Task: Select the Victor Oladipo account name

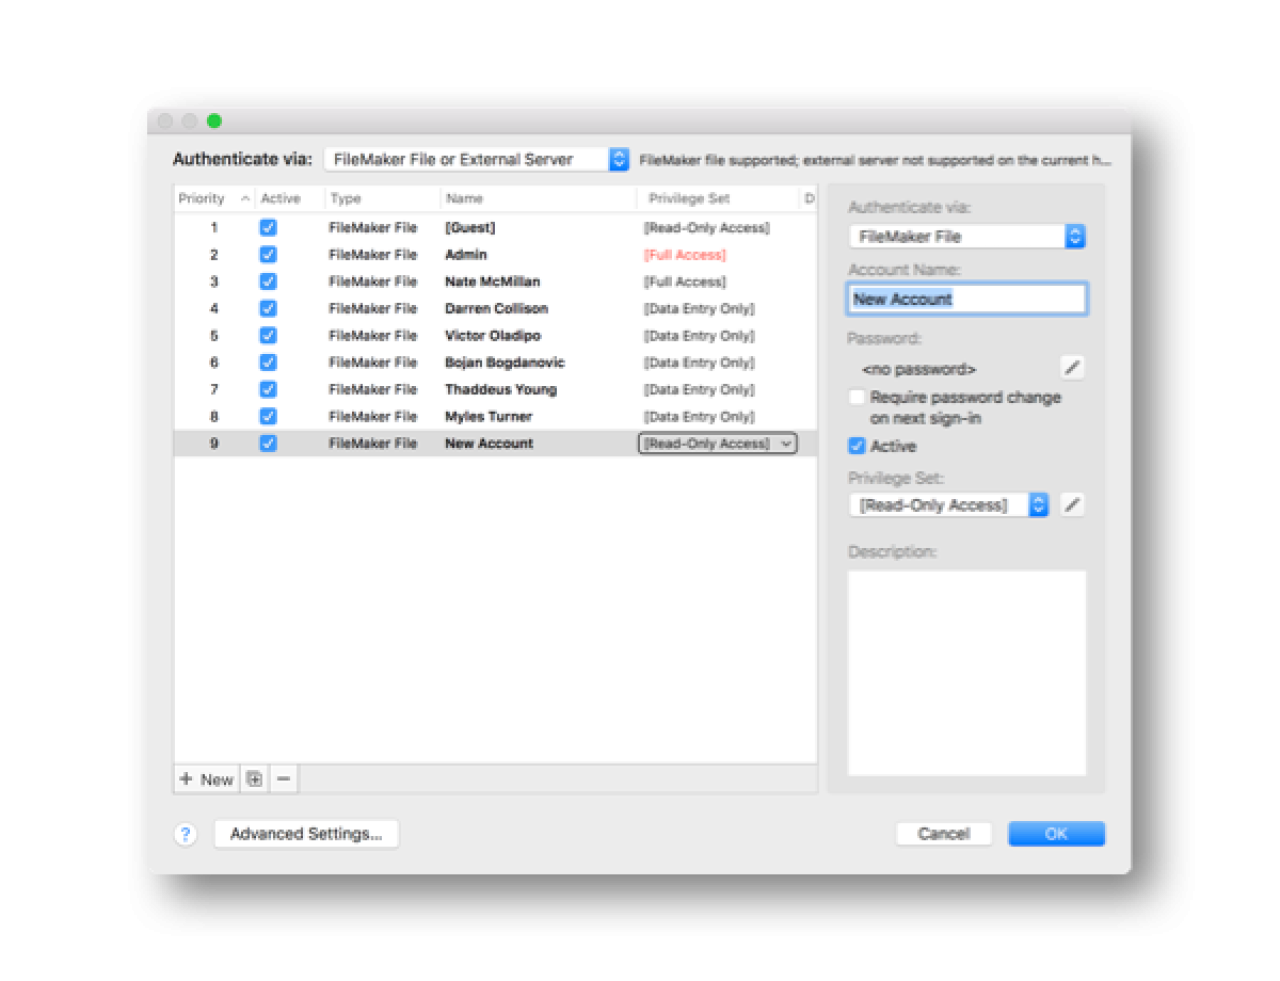Action: pyautogui.click(x=493, y=336)
